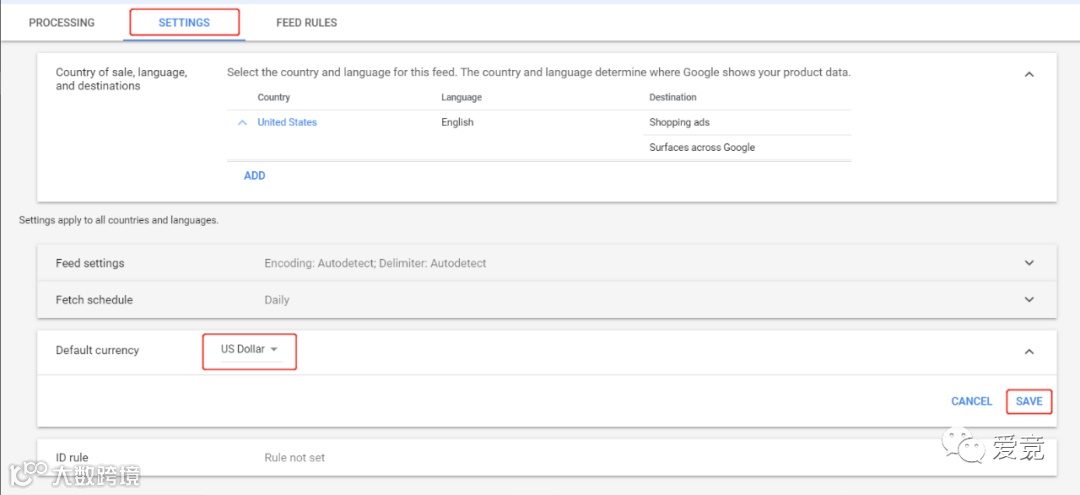Open the Settings tab

184,23
